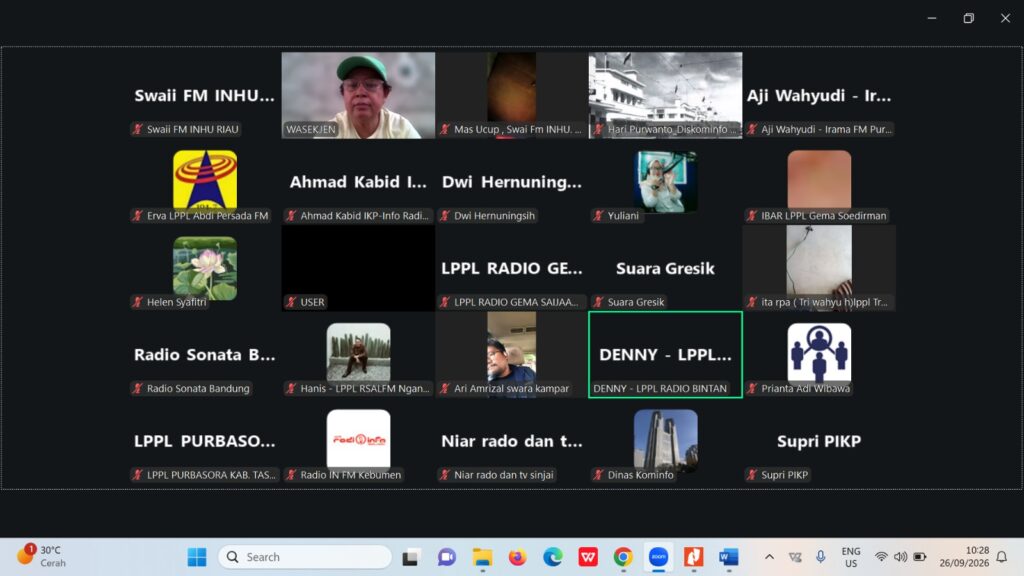
Task: Click the microphone tray icon
Action: [820, 557]
